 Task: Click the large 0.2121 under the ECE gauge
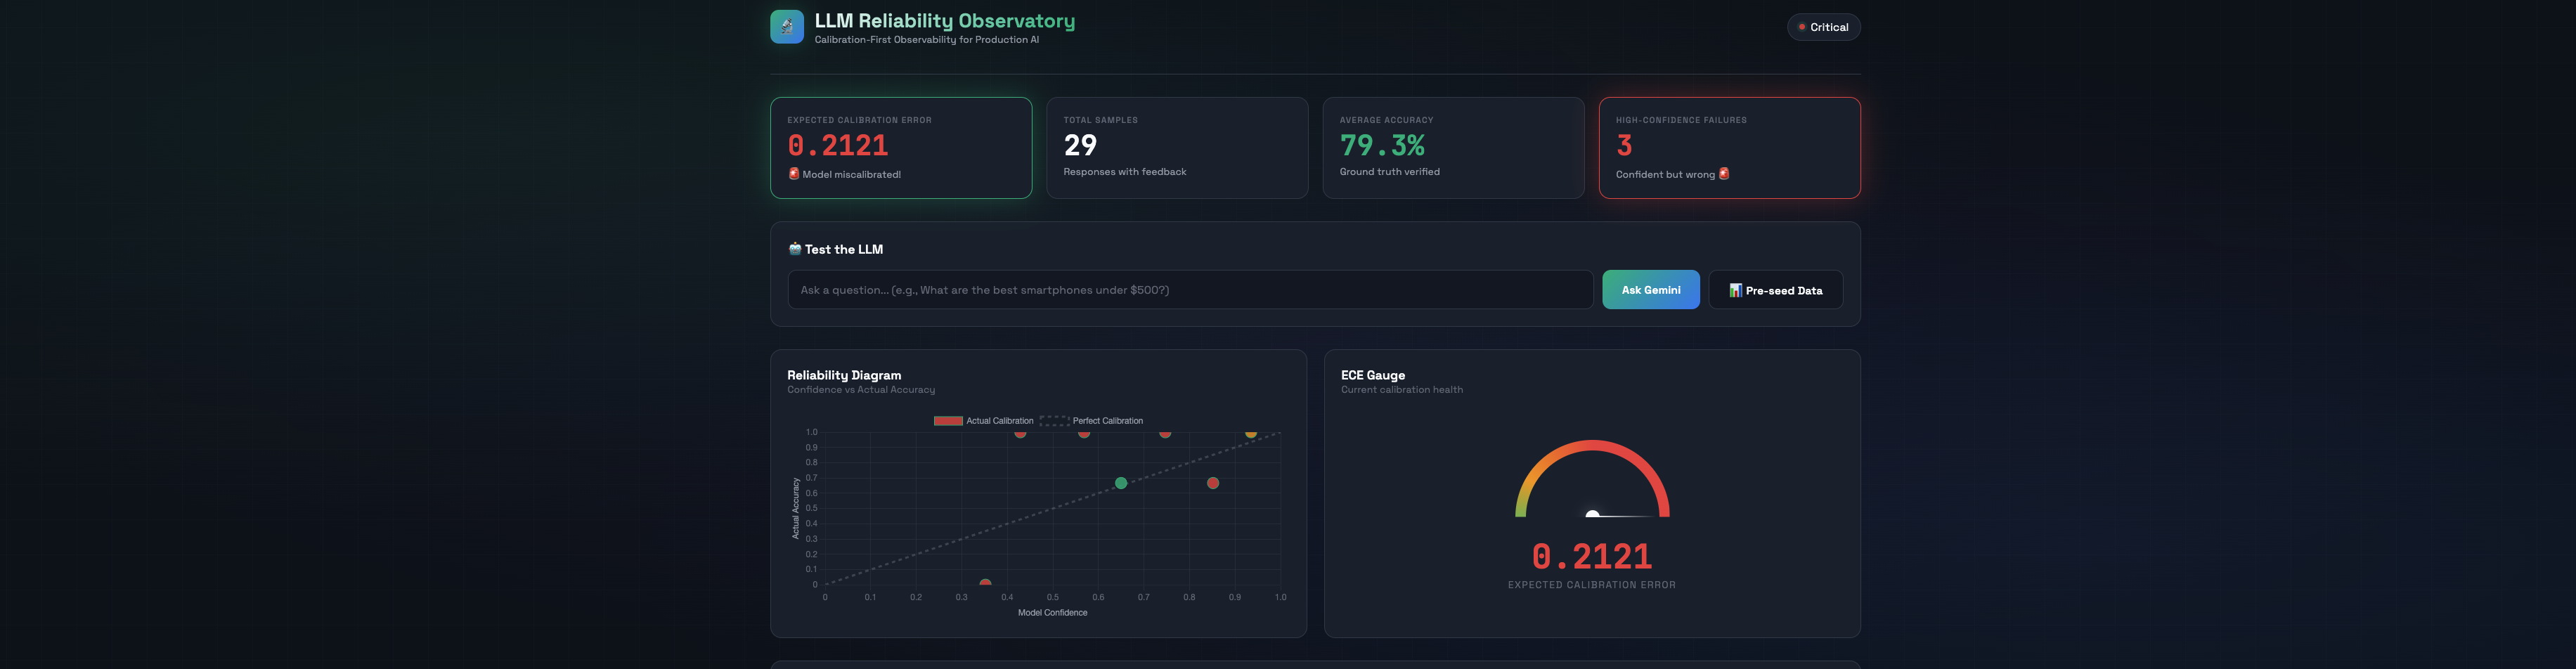(x=1592, y=556)
